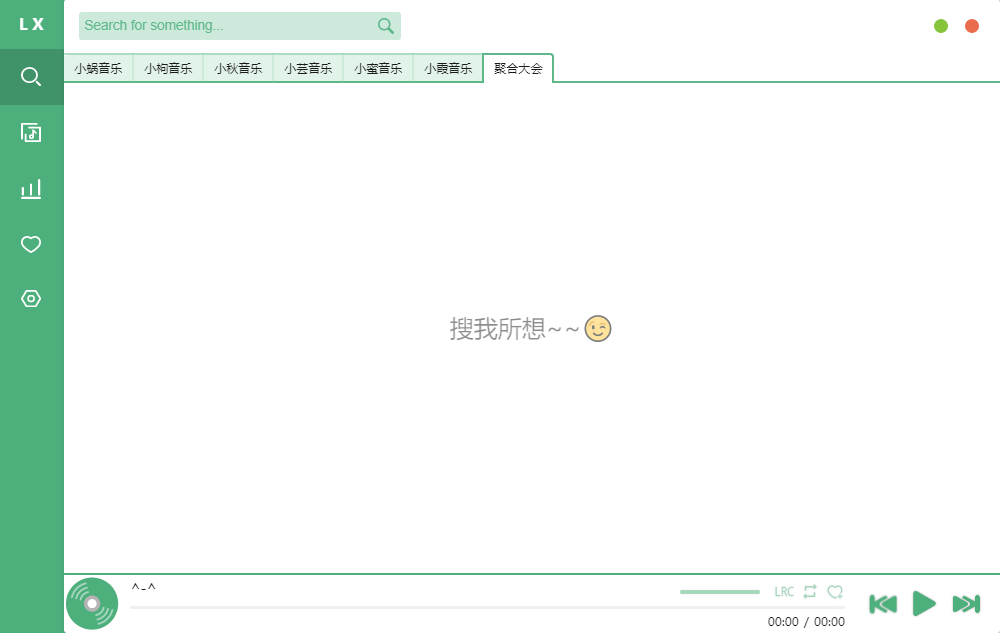Toggle the LRC desktop lyrics display
Viewport: 1000px width, 633px height.
point(784,591)
